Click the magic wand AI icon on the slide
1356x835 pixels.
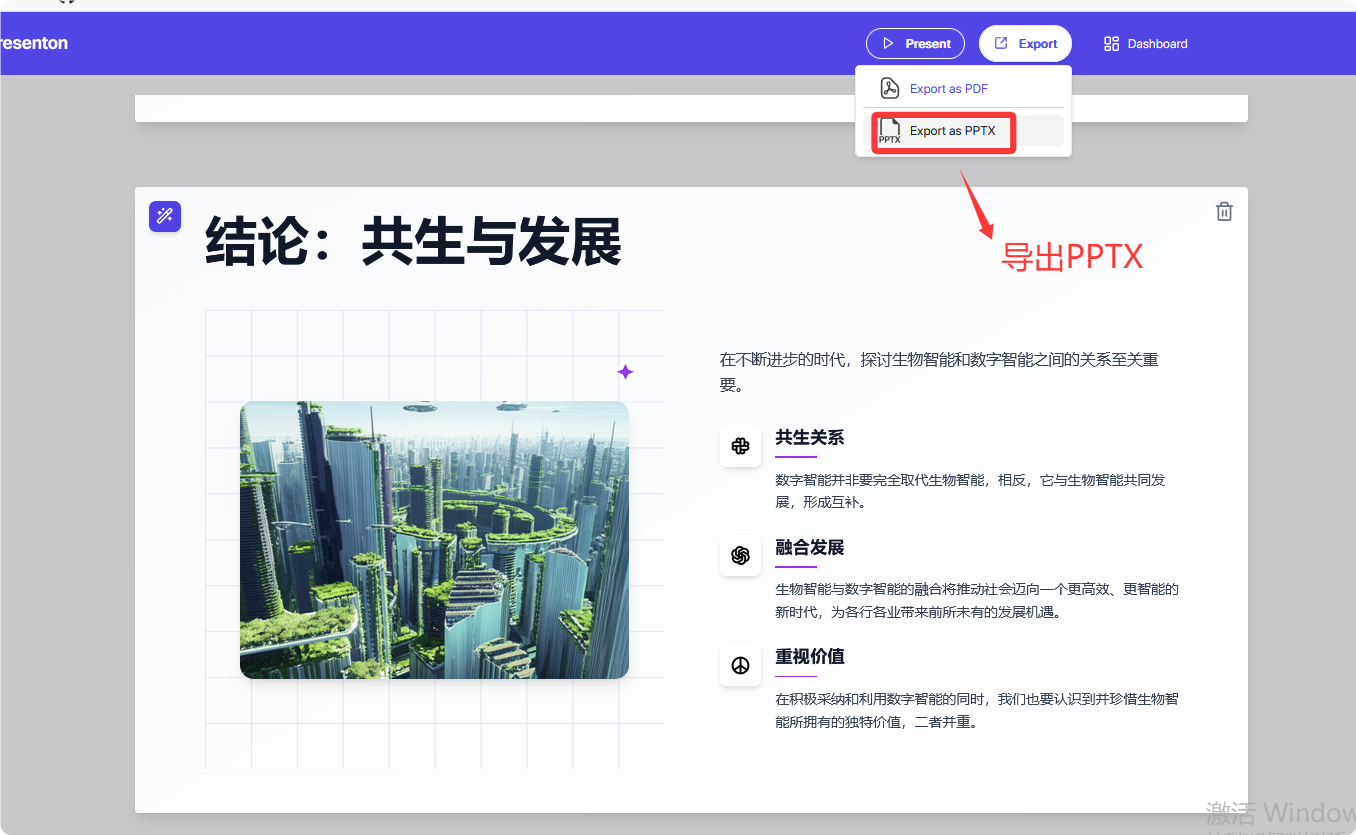tap(165, 216)
